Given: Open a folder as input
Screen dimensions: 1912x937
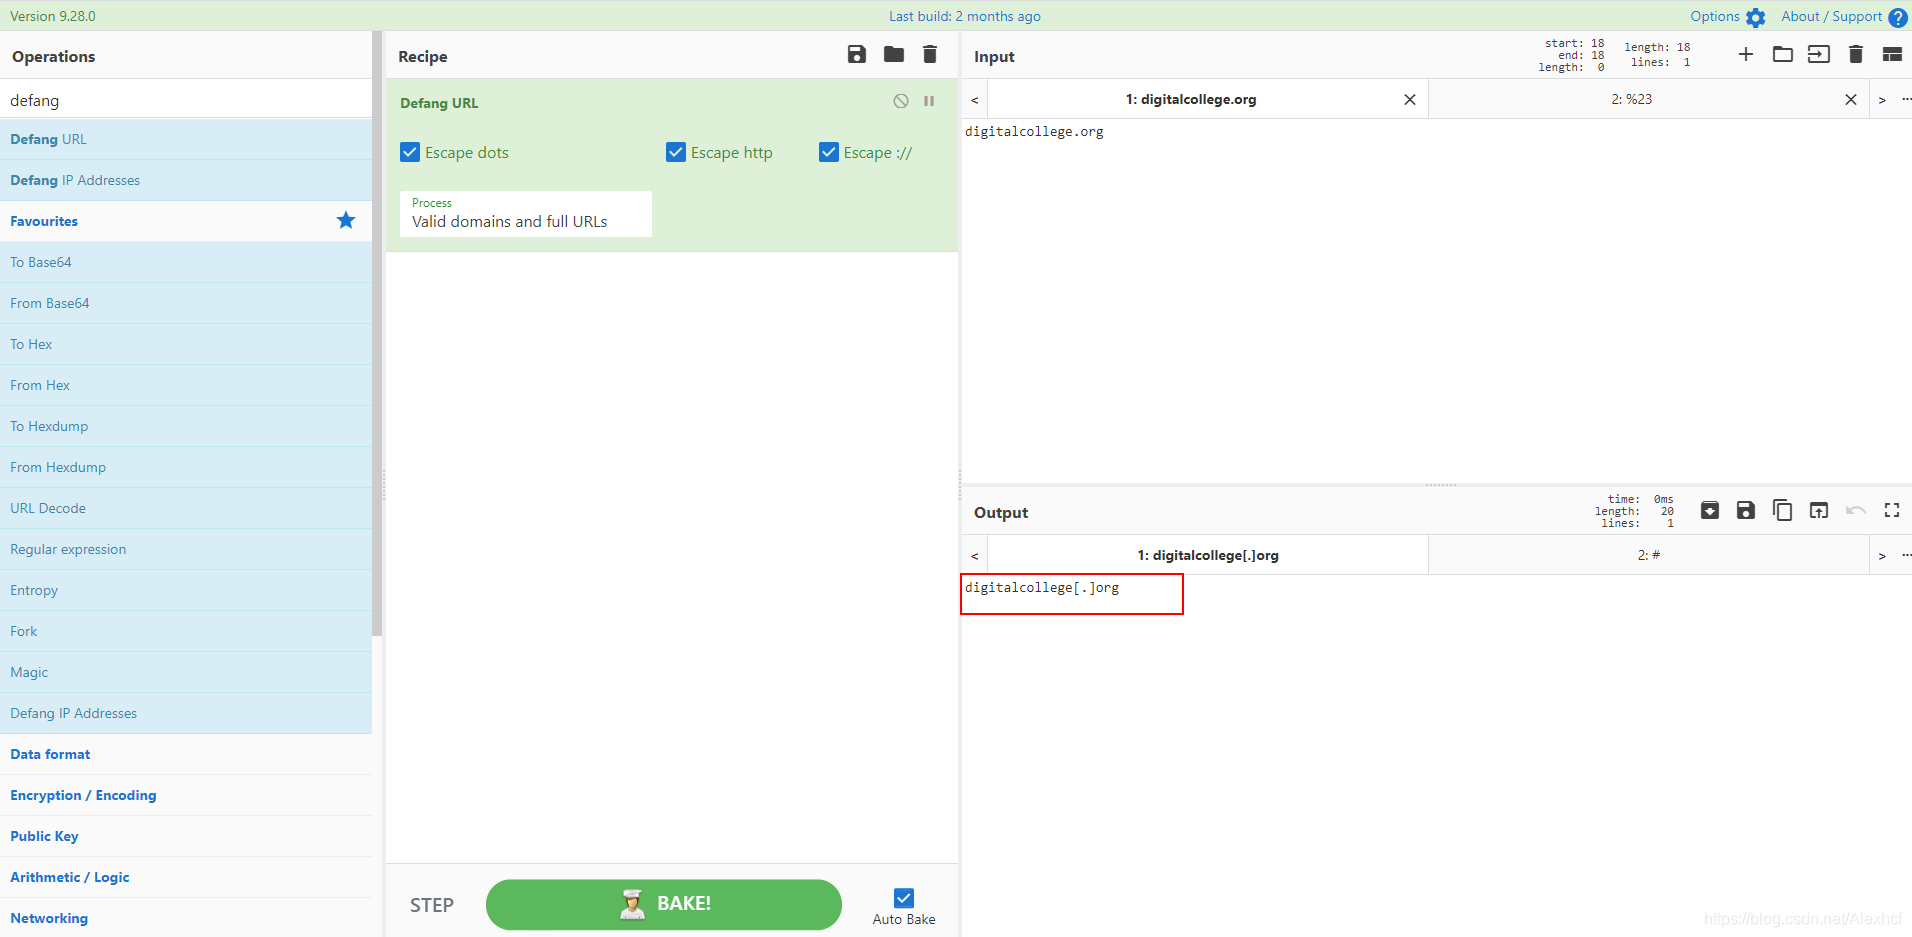Looking at the screenshot, I should click(x=1783, y=55).
